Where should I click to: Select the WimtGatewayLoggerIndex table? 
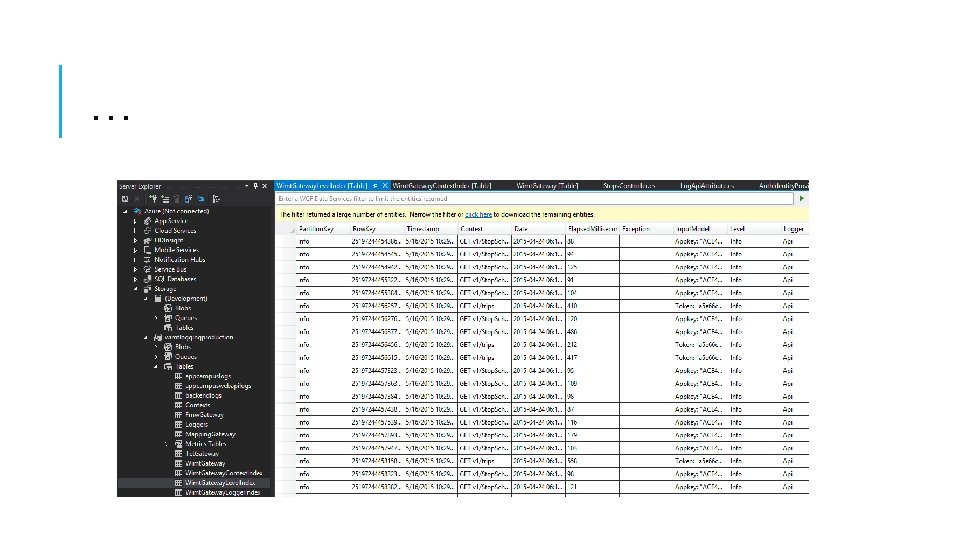(223, 492)
